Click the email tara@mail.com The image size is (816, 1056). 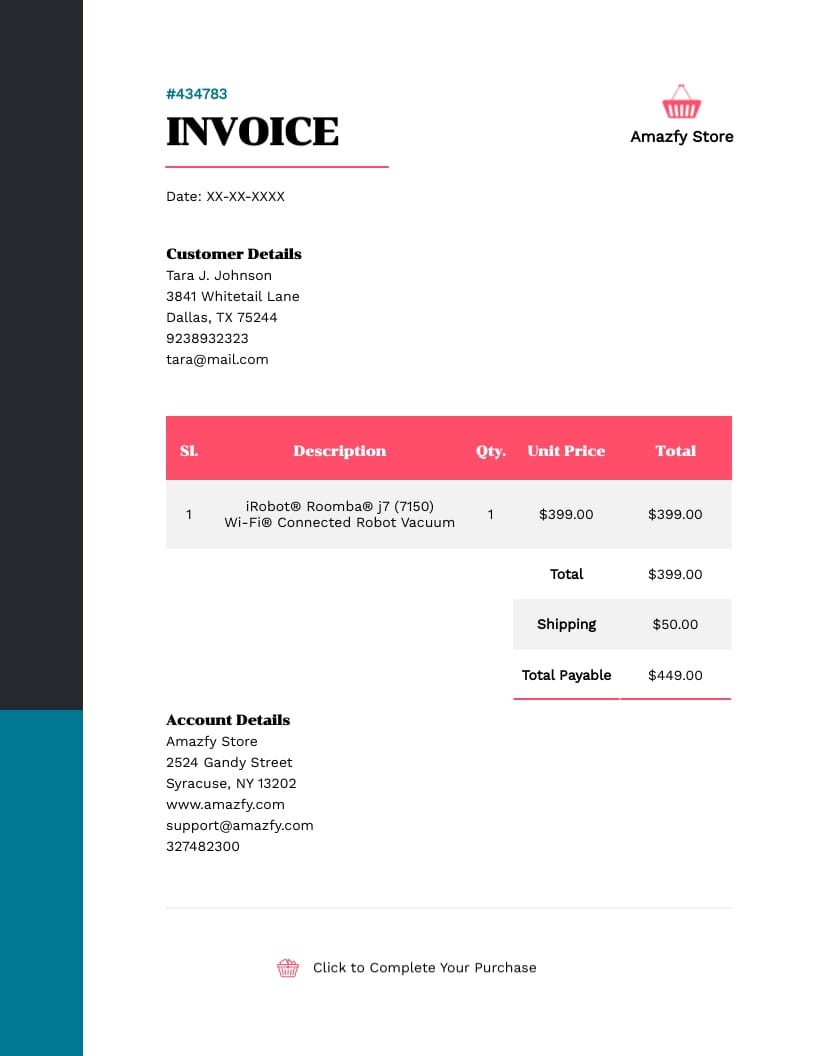pos(217,360)
